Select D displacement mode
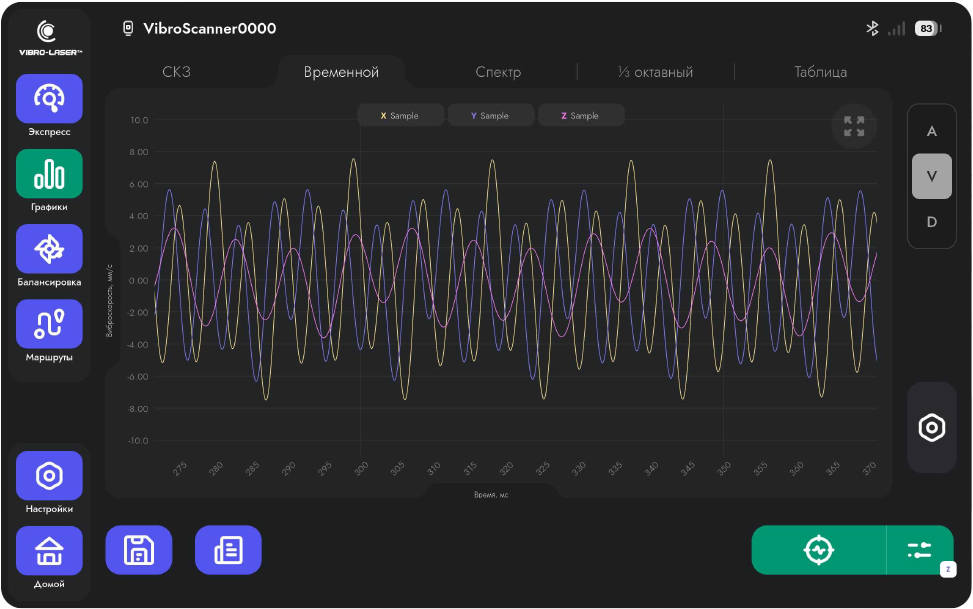Viewport: 973px width, 609px height. (931, 222)
